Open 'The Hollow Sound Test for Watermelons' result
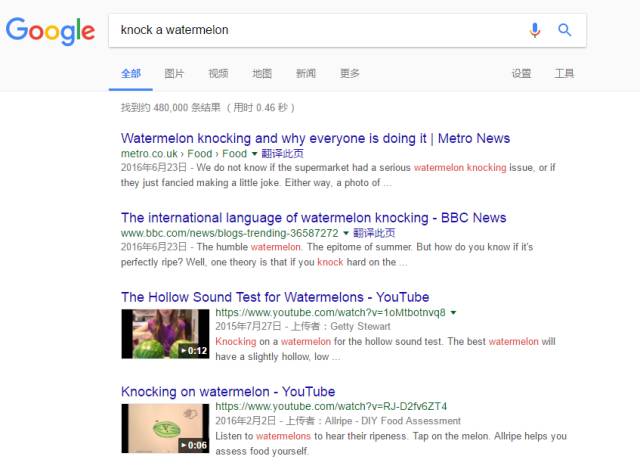Screen dimensions: 640x475 [x=275, y=297]
